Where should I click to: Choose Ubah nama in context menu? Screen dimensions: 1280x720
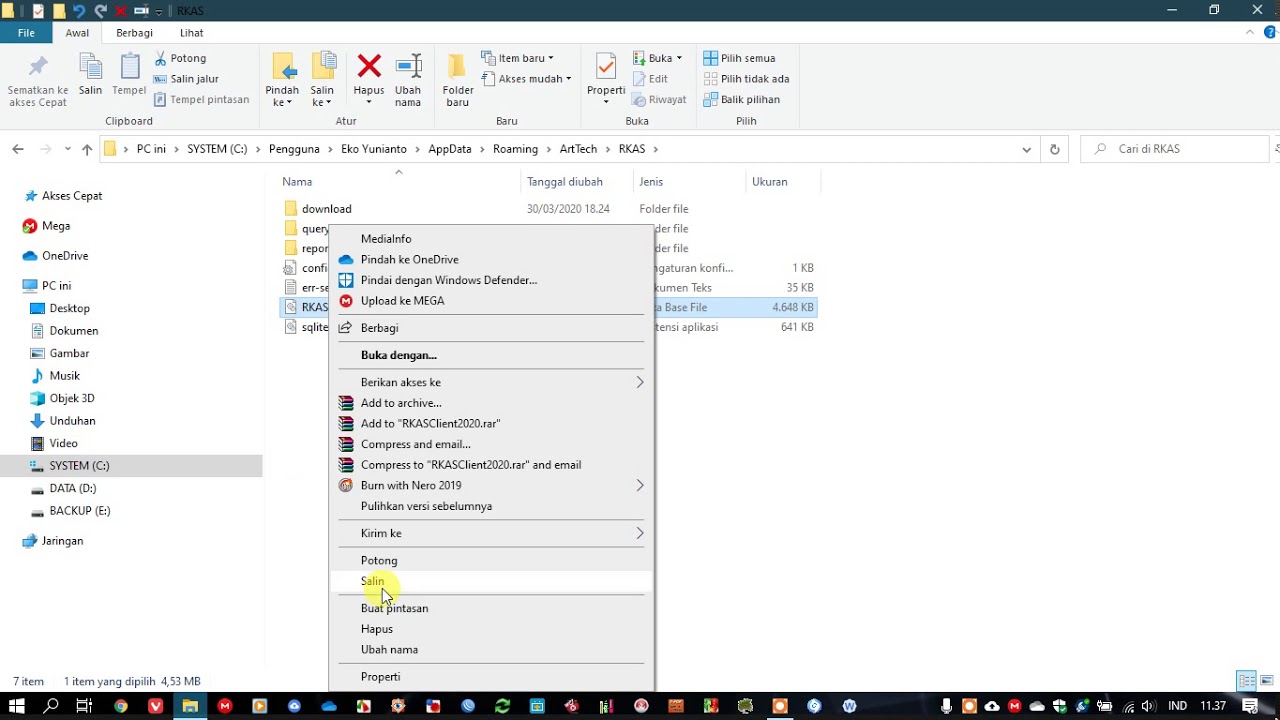(x=491, y=649)
